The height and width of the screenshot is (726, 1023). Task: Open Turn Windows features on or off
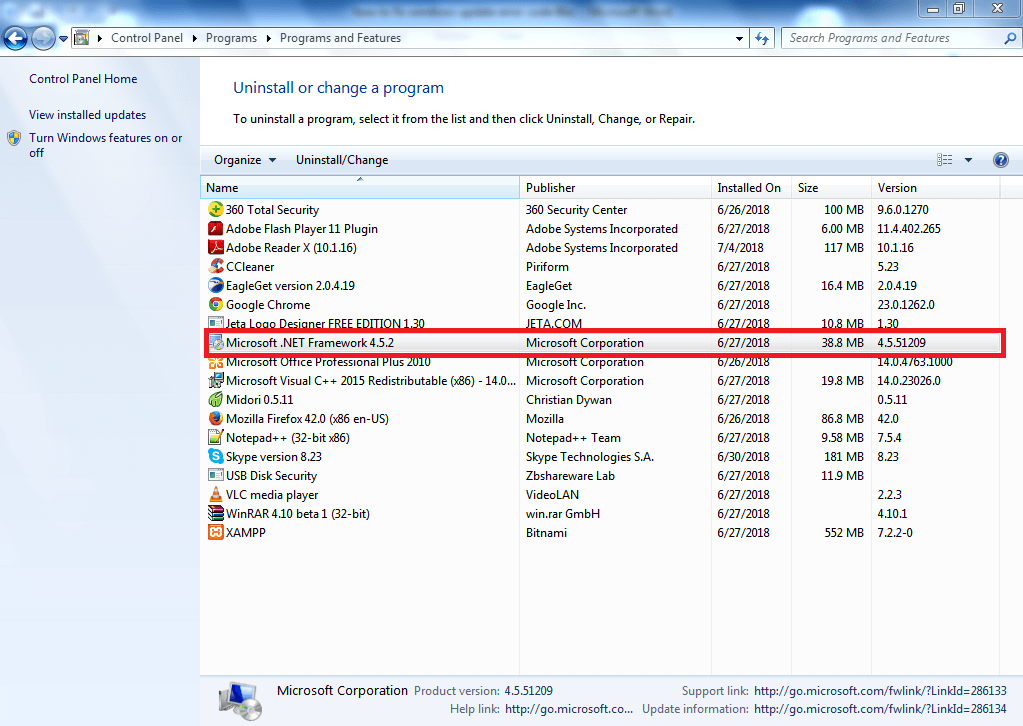click(105, 145)
